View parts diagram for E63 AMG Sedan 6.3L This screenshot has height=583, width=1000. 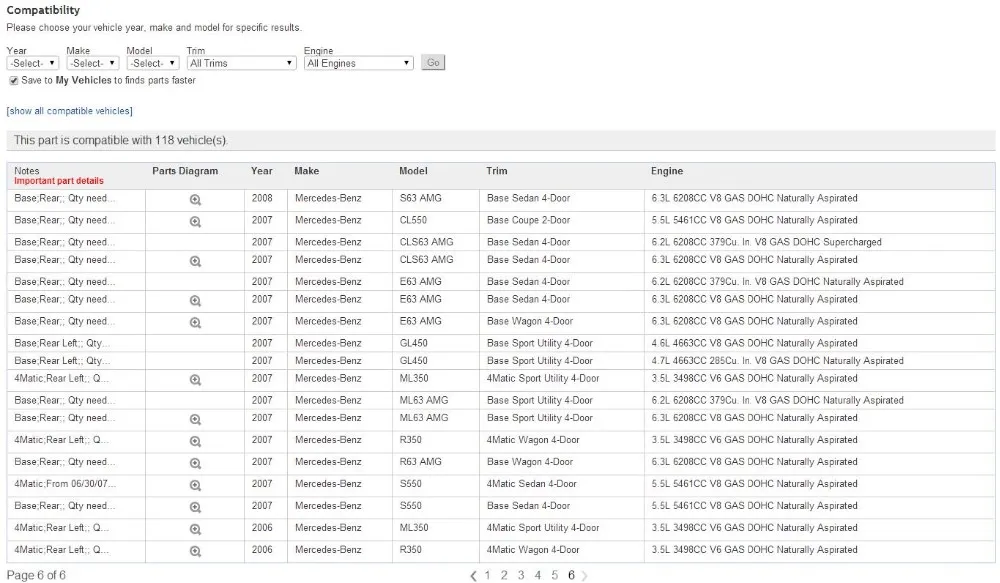(195, 300)
